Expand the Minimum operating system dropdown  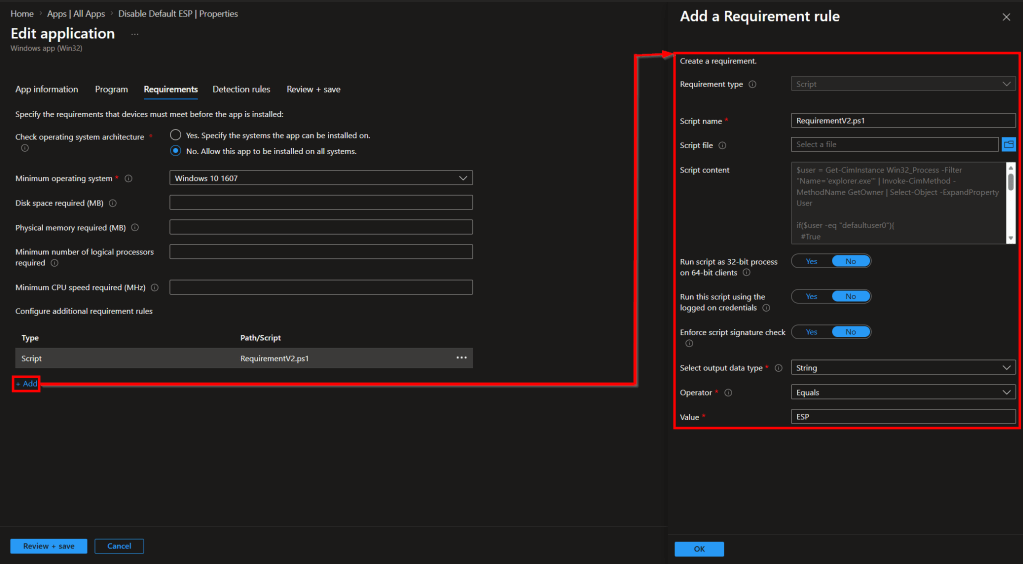(x=321, y=178)
